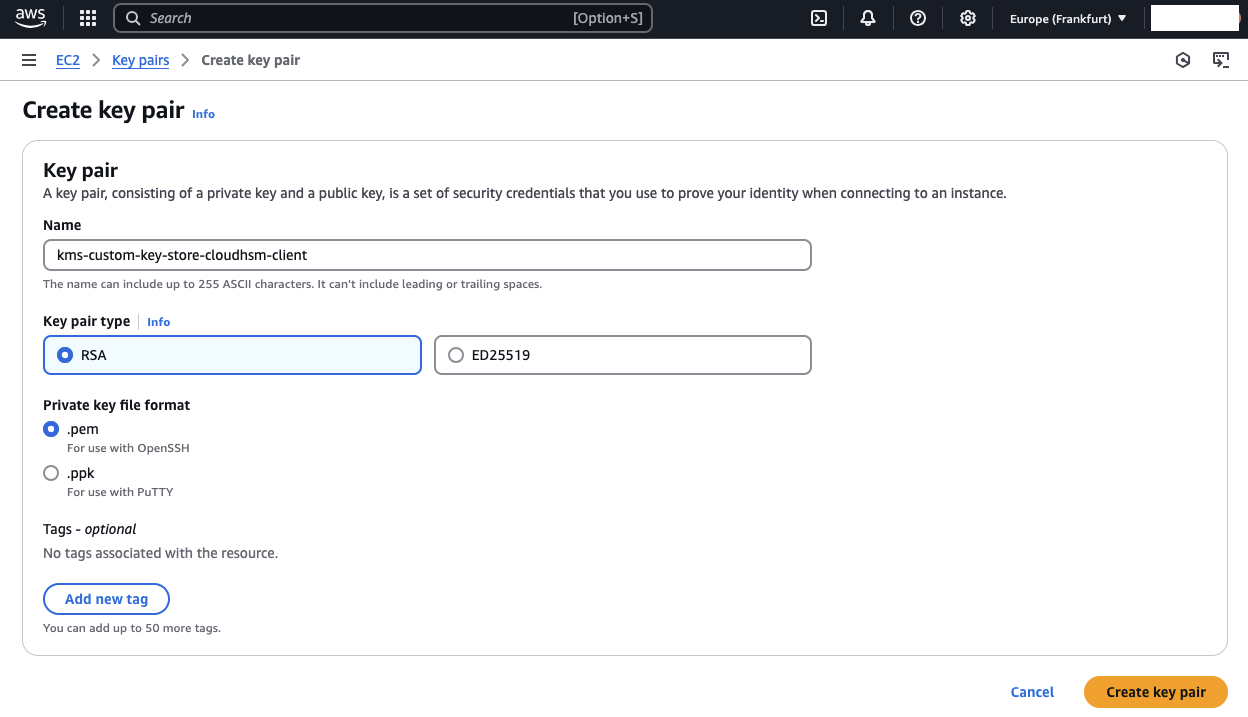Select the .pem file format option
The image size is (1248, 717).
(x=51, y=428)
